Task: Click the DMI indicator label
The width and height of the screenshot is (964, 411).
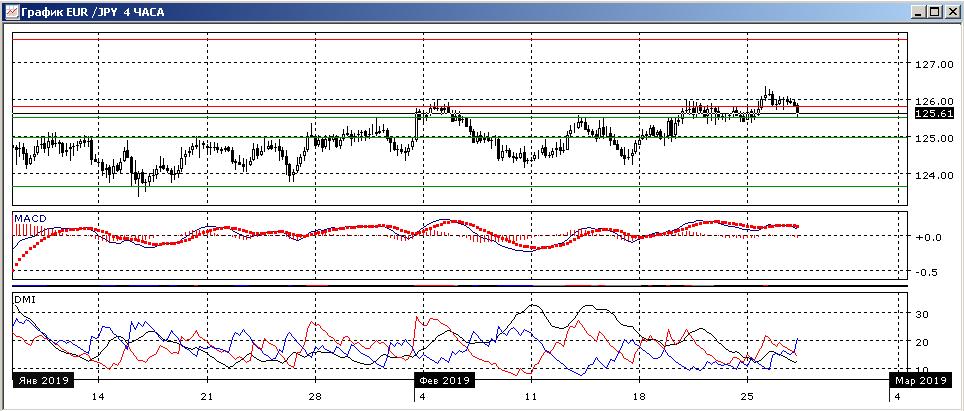Action: [x=23, y=298]
